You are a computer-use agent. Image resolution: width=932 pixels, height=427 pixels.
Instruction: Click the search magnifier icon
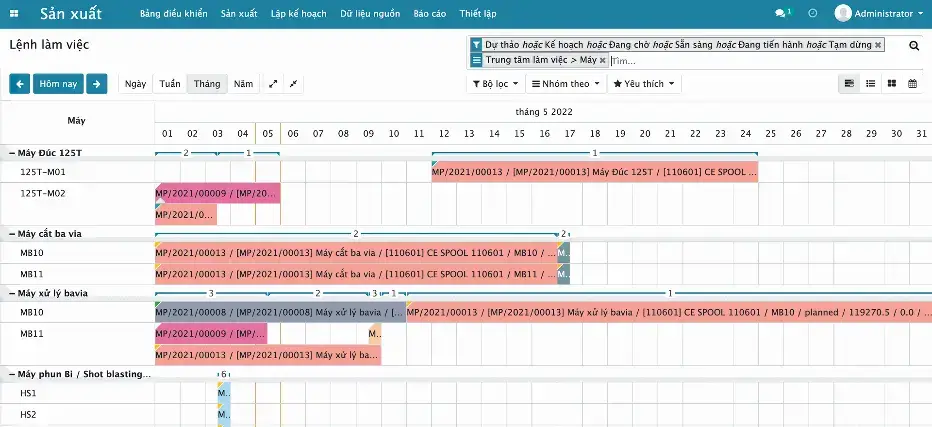click(x=914, y=45)
